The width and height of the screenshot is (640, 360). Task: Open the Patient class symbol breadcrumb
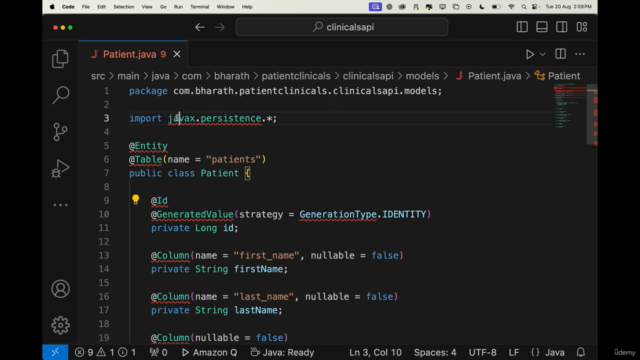pos(558,76)
